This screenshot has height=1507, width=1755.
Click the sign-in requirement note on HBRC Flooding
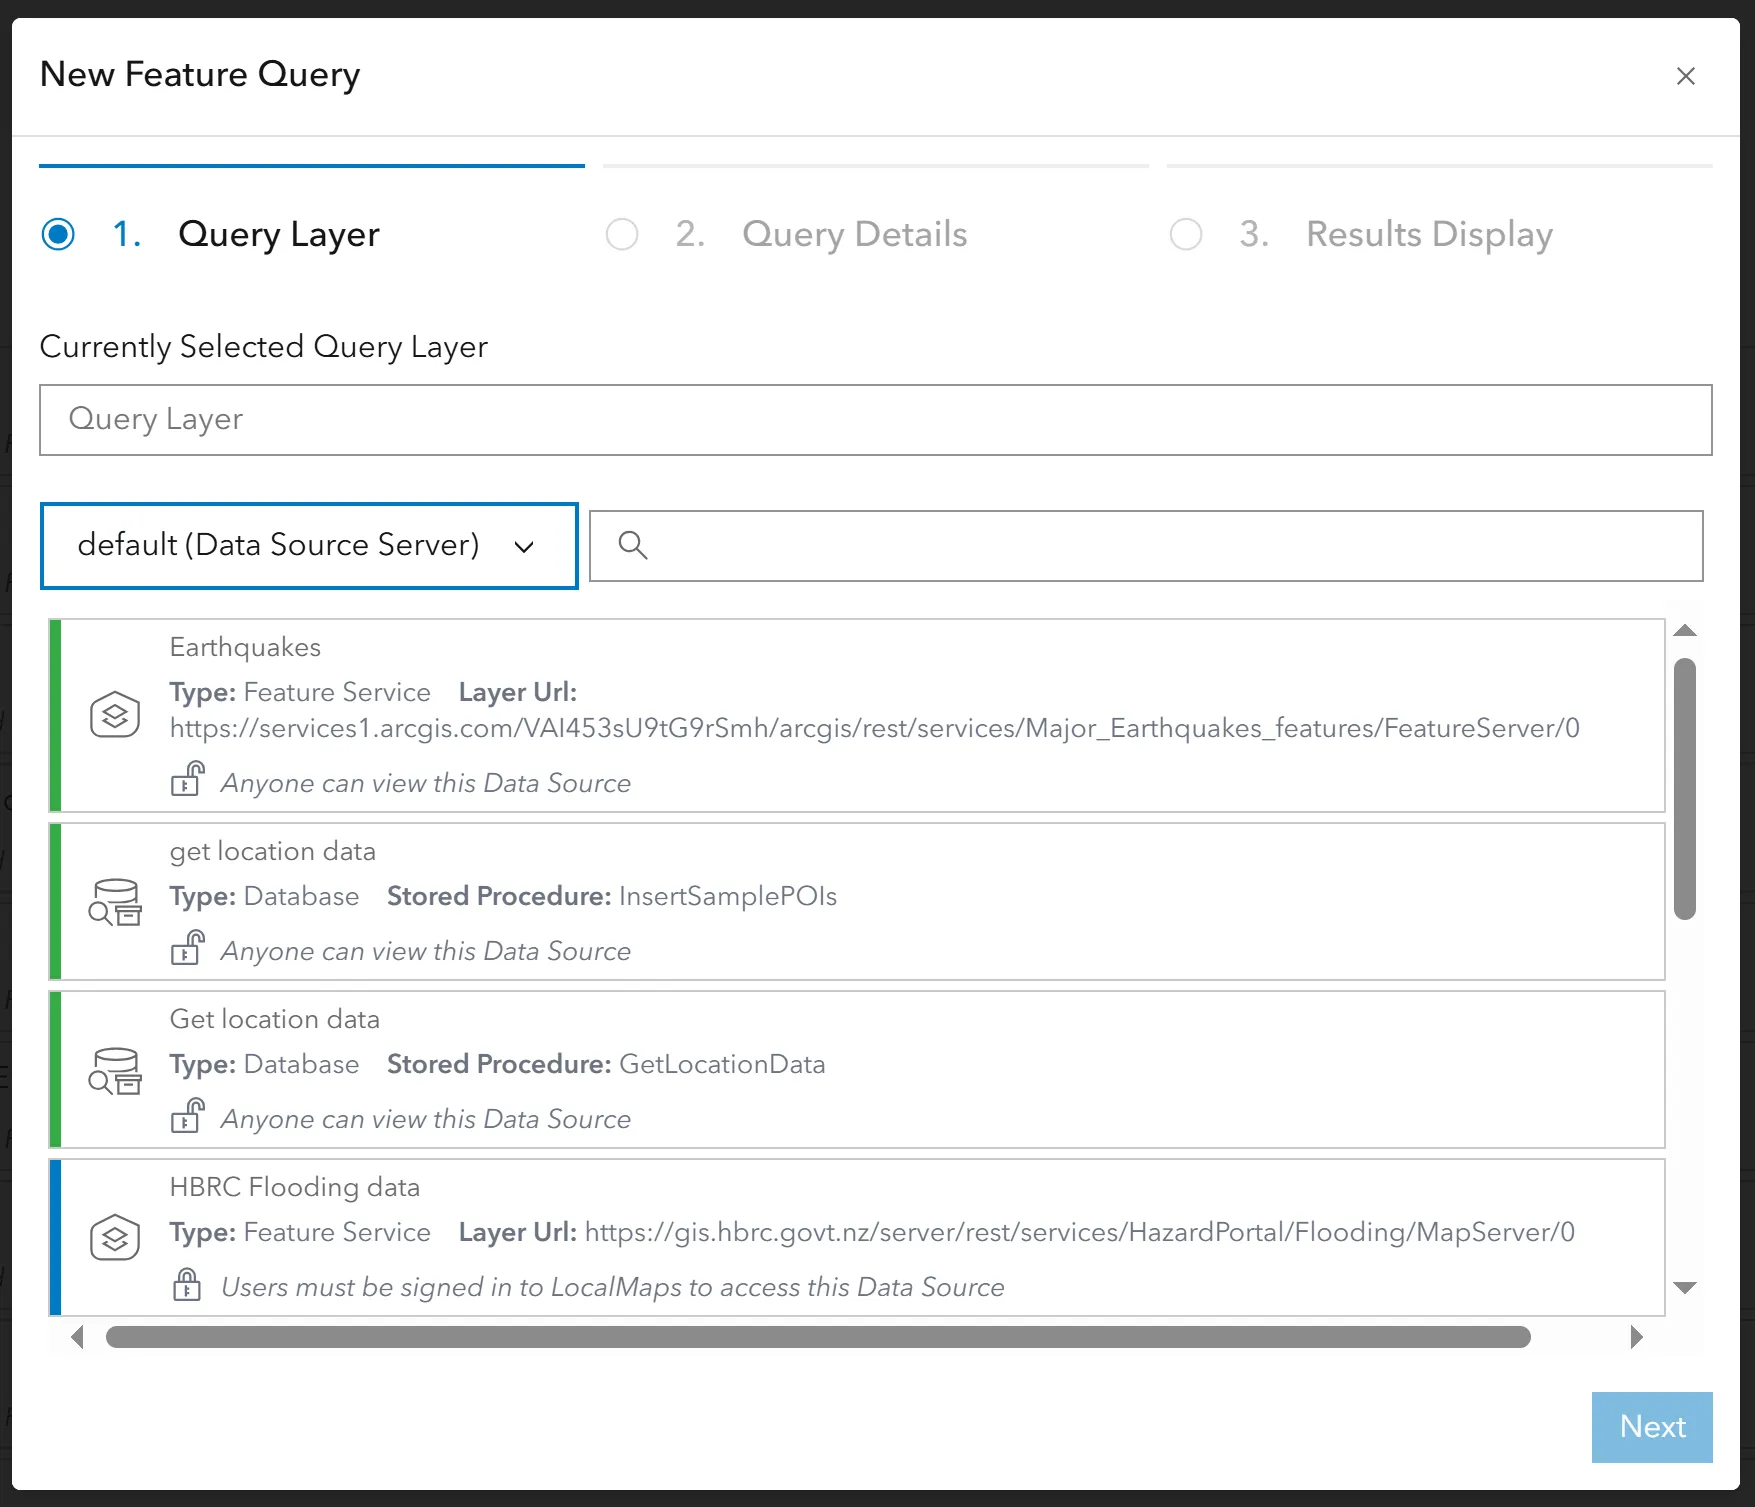click(612, 1287)
